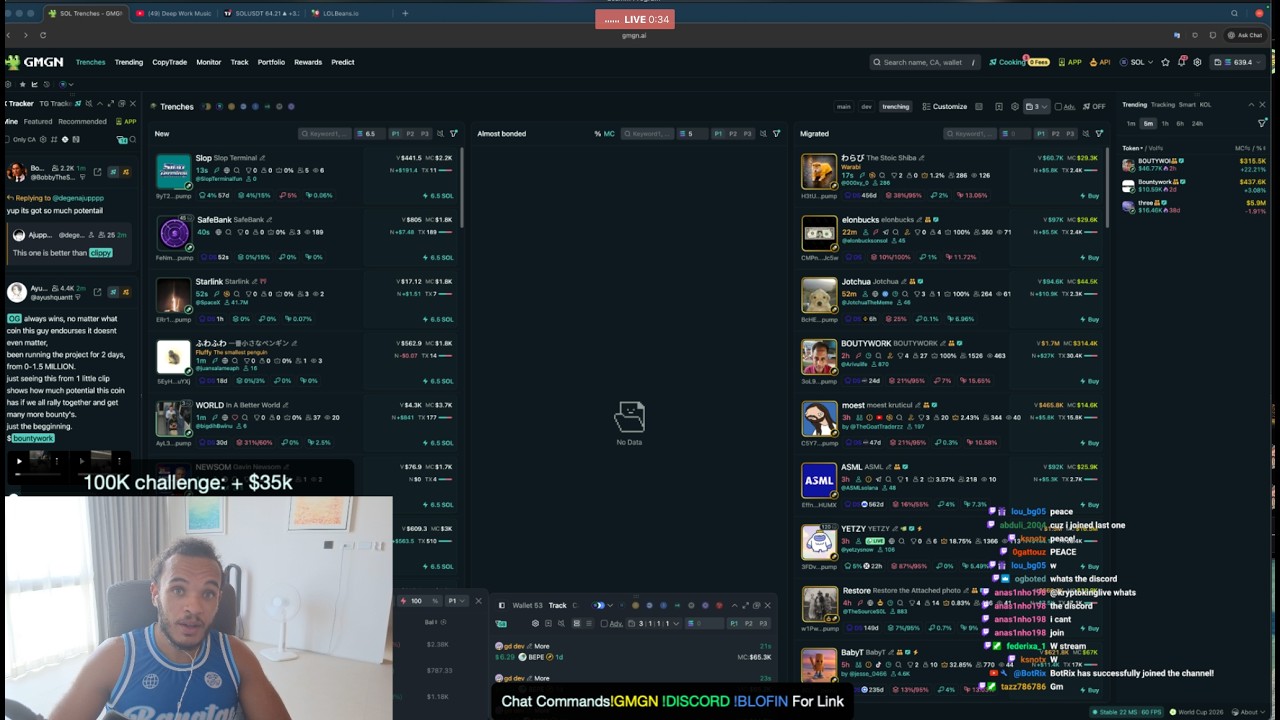Viewport: 1280px width, 720px height.
Task: Expand the wallet count 3 dropdown
Action: (x=1037, y=106)
